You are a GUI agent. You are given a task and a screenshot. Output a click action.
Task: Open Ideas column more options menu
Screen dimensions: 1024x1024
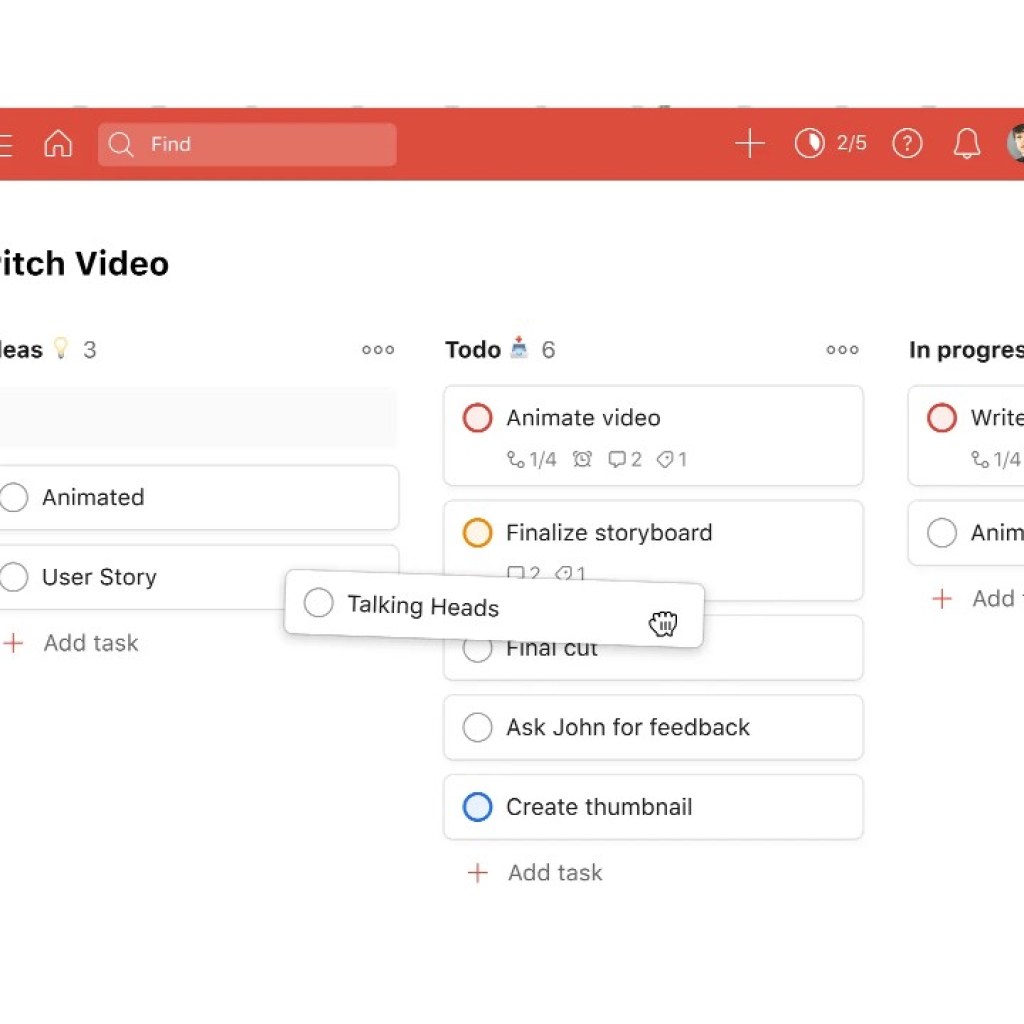pyautogui.click(x=378, y=350)
